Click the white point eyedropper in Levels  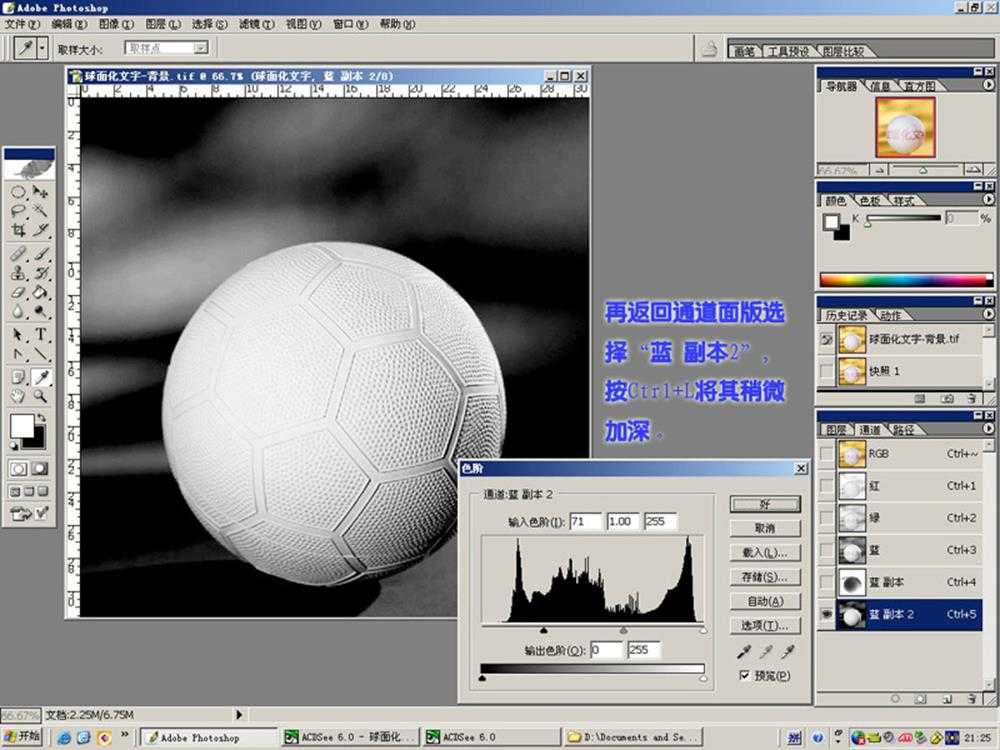coord(789,652)
